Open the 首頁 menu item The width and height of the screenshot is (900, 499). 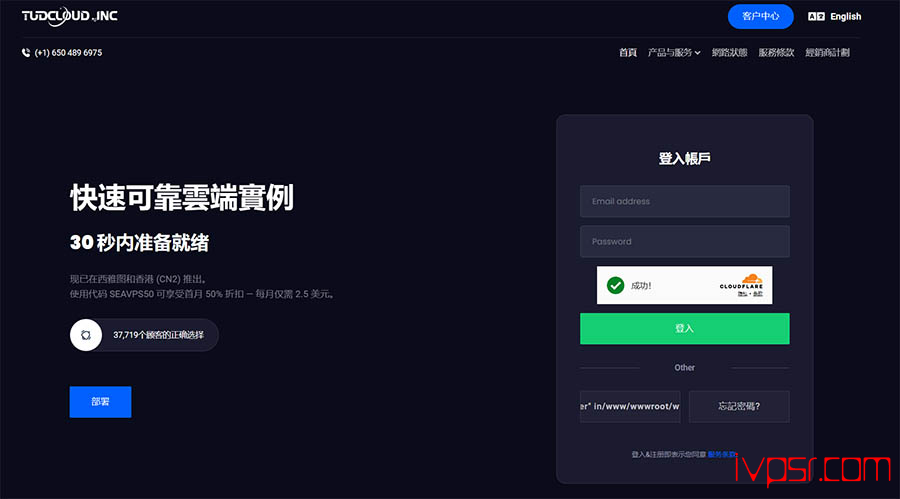point(628,53)
